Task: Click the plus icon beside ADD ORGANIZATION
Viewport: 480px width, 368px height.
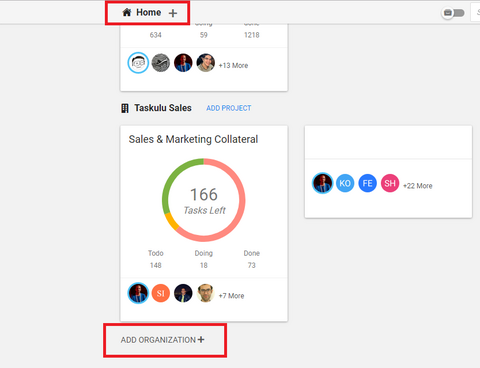Action: [201, 340]
